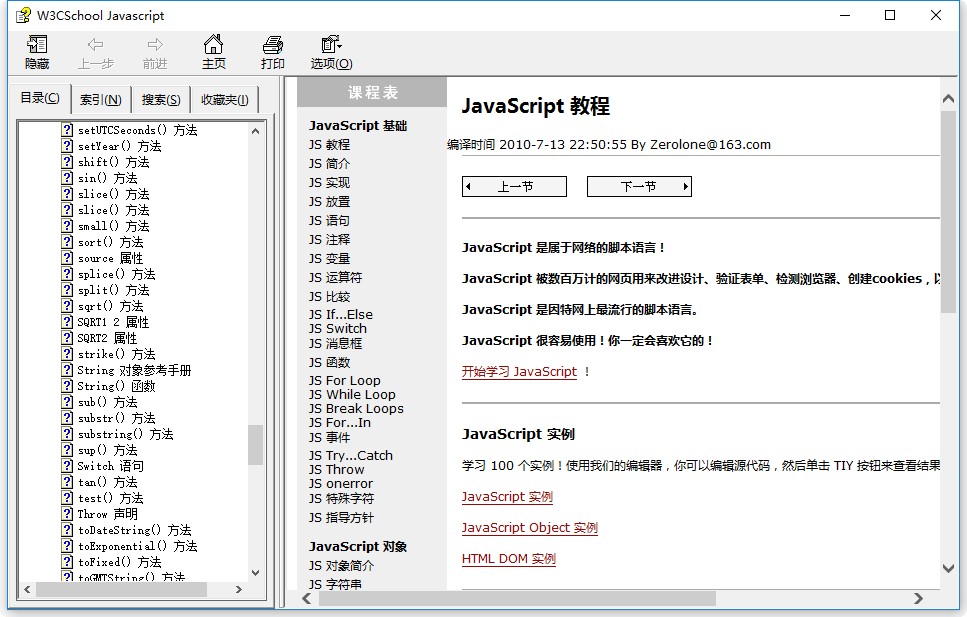967x617 pixels.
Task: Open the HTML DOM 实例 link
Action: click(508, 559)
